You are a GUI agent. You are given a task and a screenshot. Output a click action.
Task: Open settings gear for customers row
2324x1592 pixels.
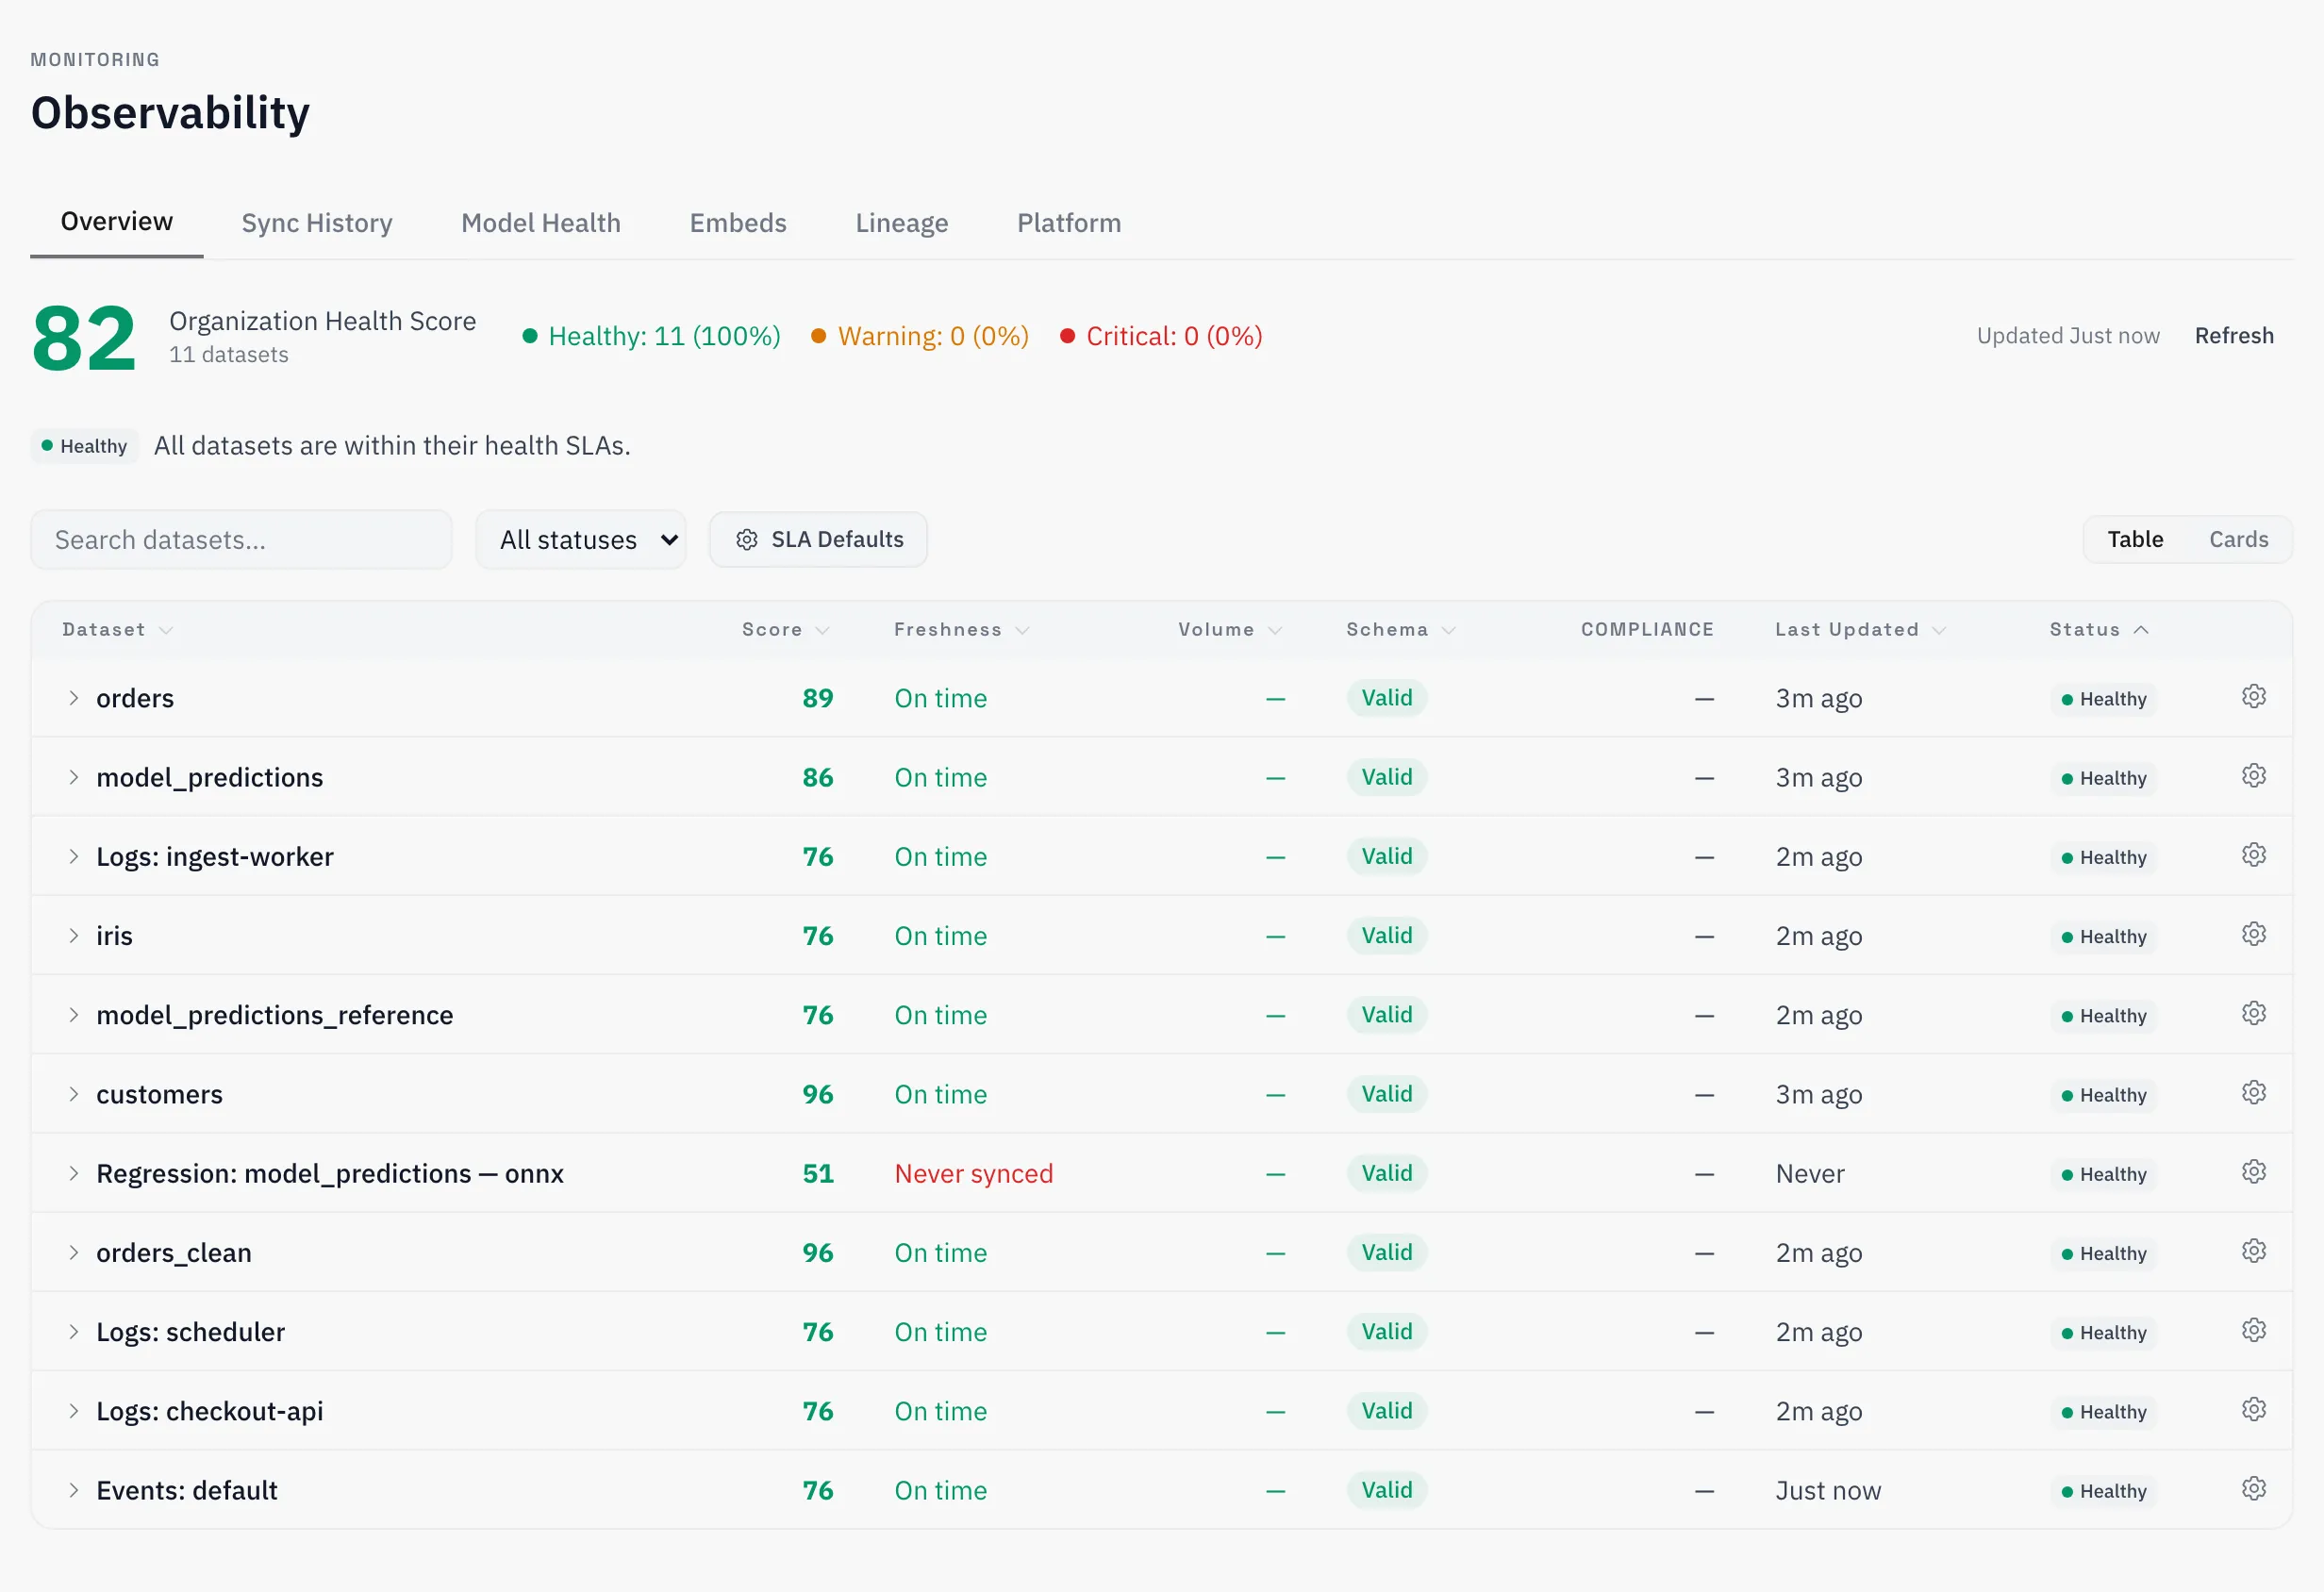2253,1093
